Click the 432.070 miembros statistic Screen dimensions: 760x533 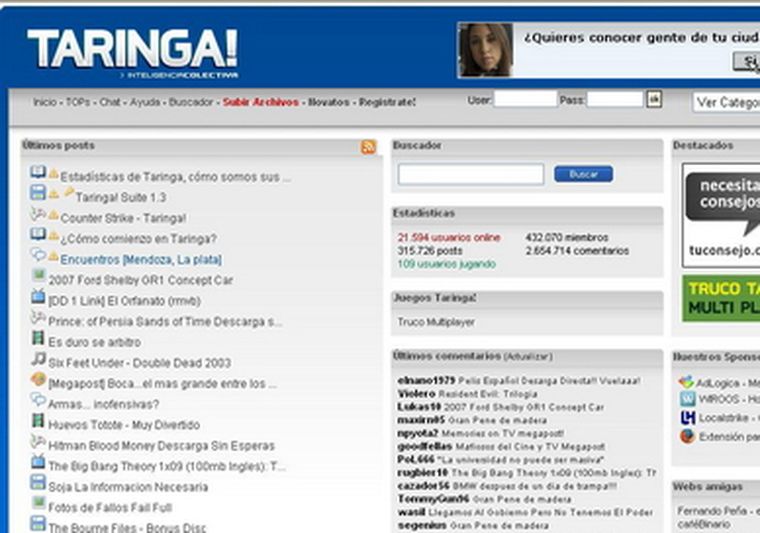click(567, 237)
